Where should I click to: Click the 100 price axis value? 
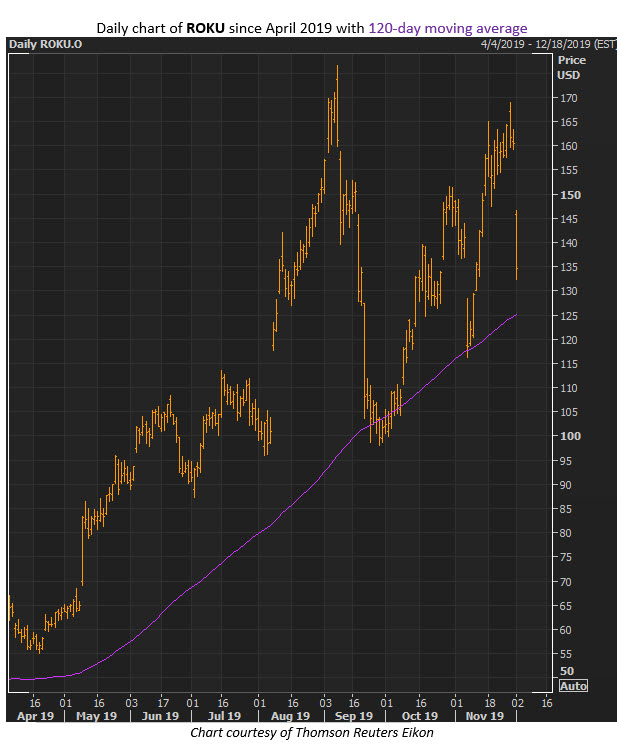point(570,436)
